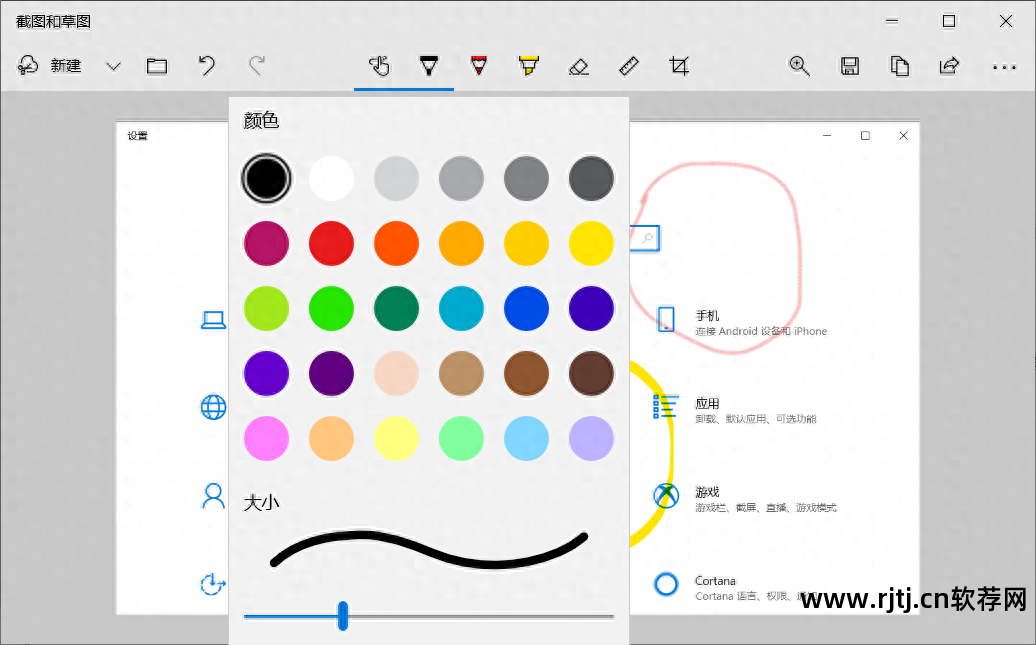Open file using the folder icon
Screen dimensions: 1036x645
point(157,66)
